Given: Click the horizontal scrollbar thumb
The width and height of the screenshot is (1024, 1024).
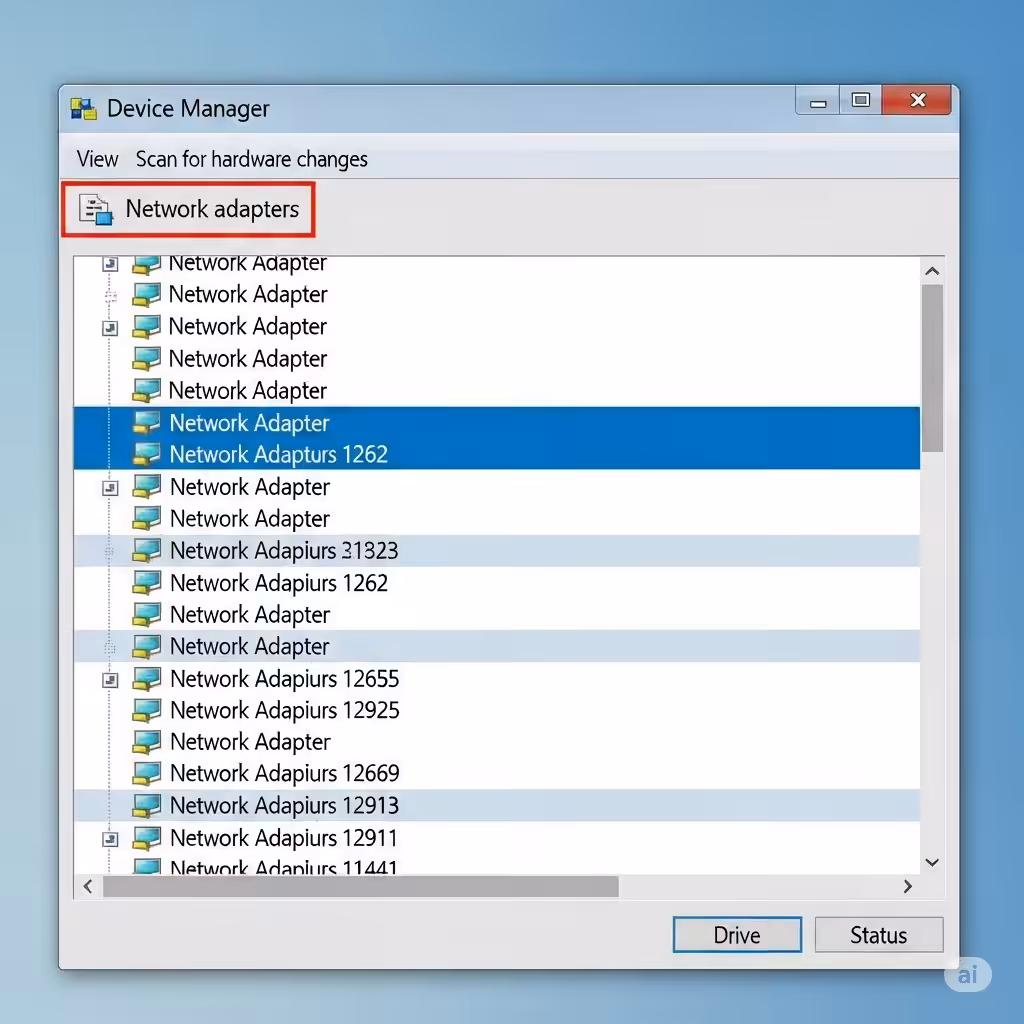Looking at the screenshot, I should pos(360,886).
